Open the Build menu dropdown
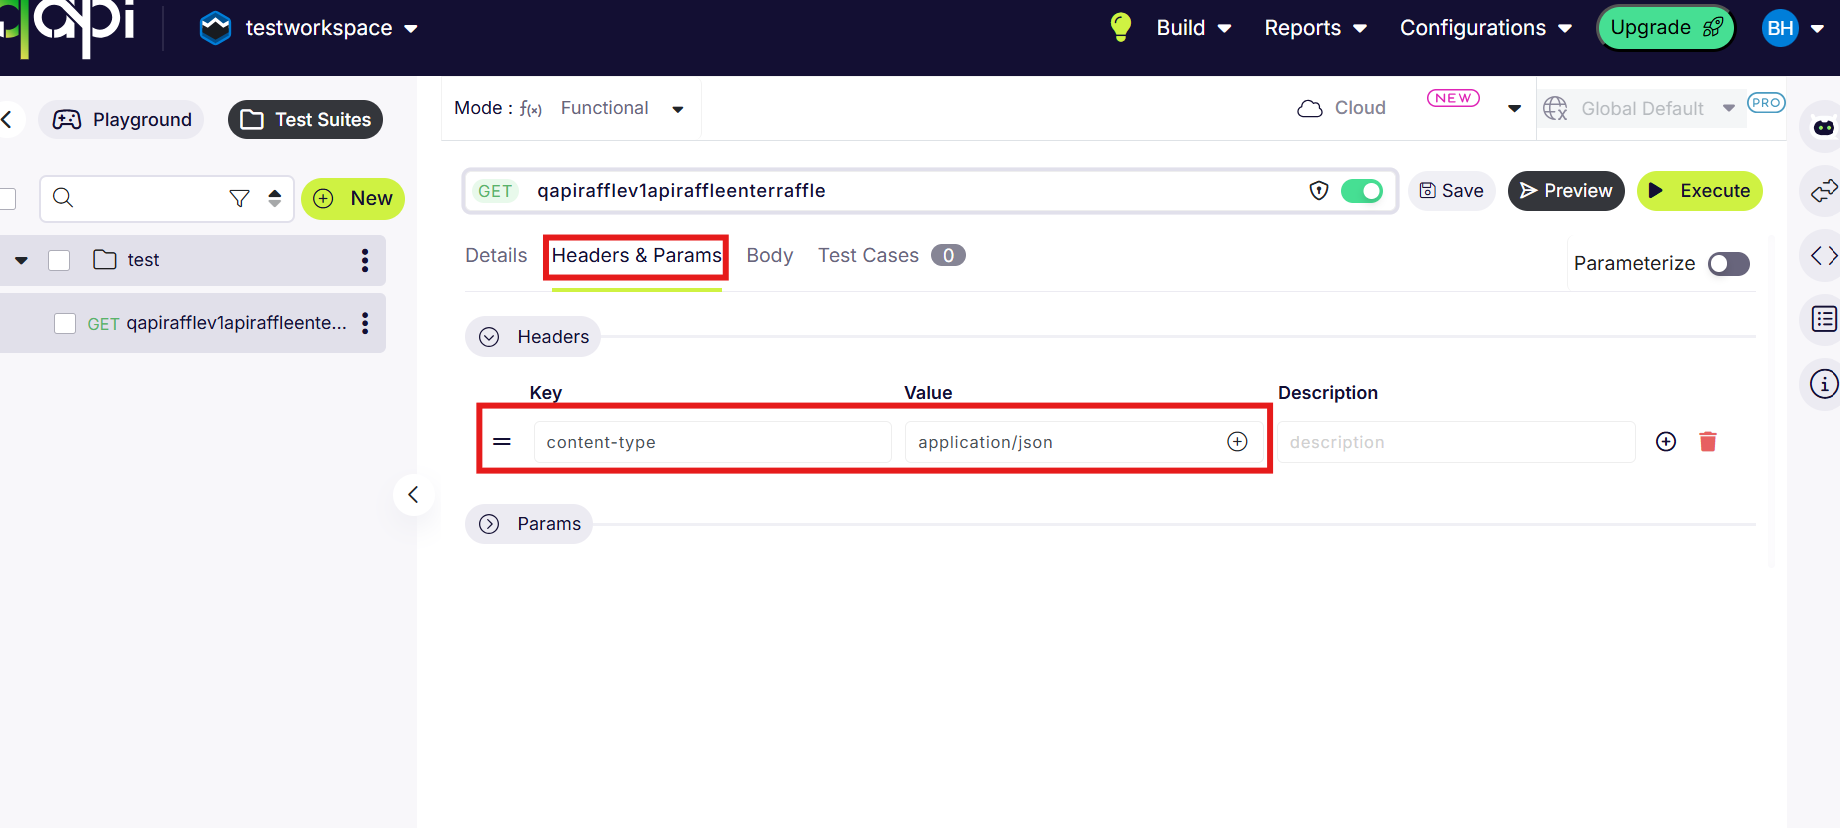1840x828 pixels. click(1194, 28)
